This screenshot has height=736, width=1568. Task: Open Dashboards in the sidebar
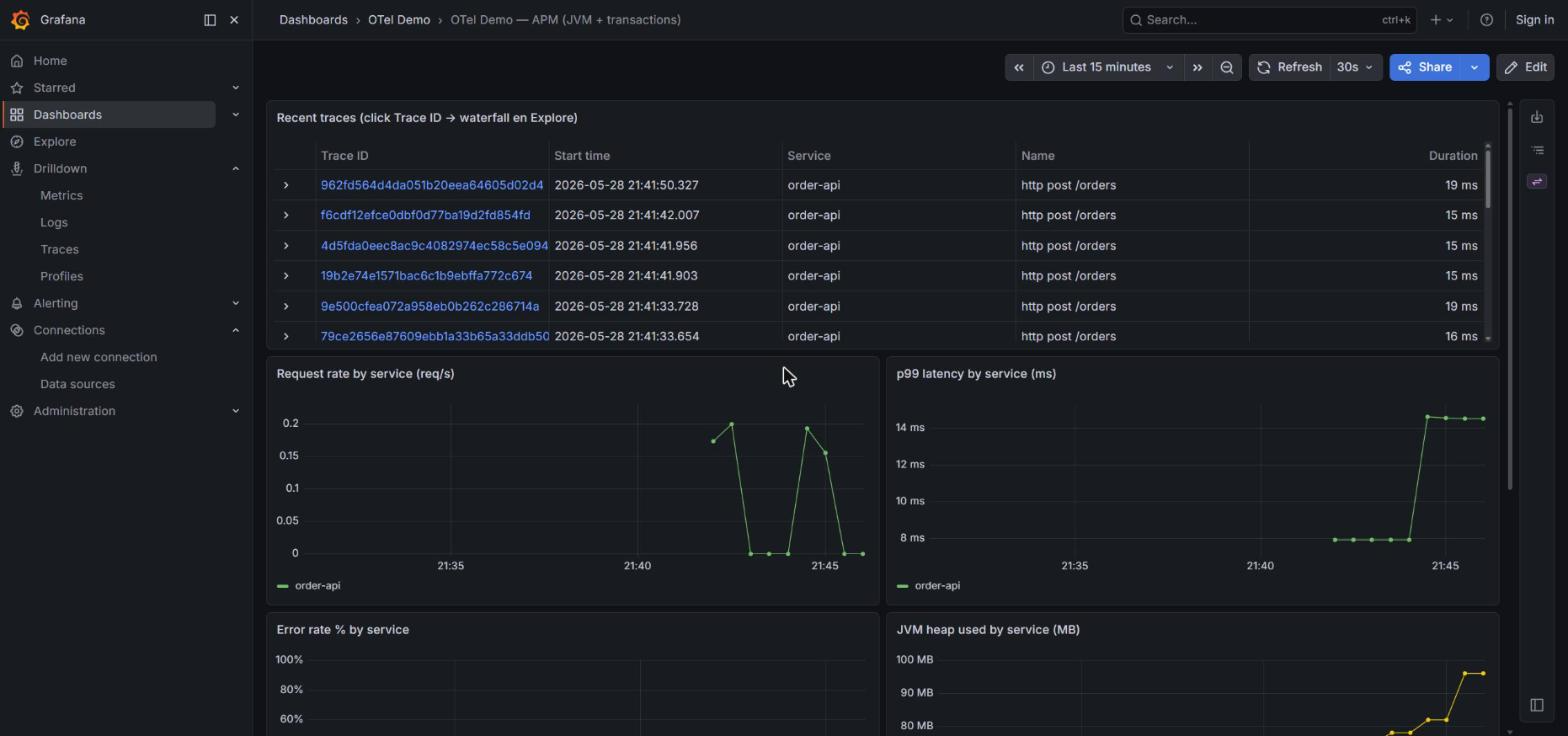67,115
